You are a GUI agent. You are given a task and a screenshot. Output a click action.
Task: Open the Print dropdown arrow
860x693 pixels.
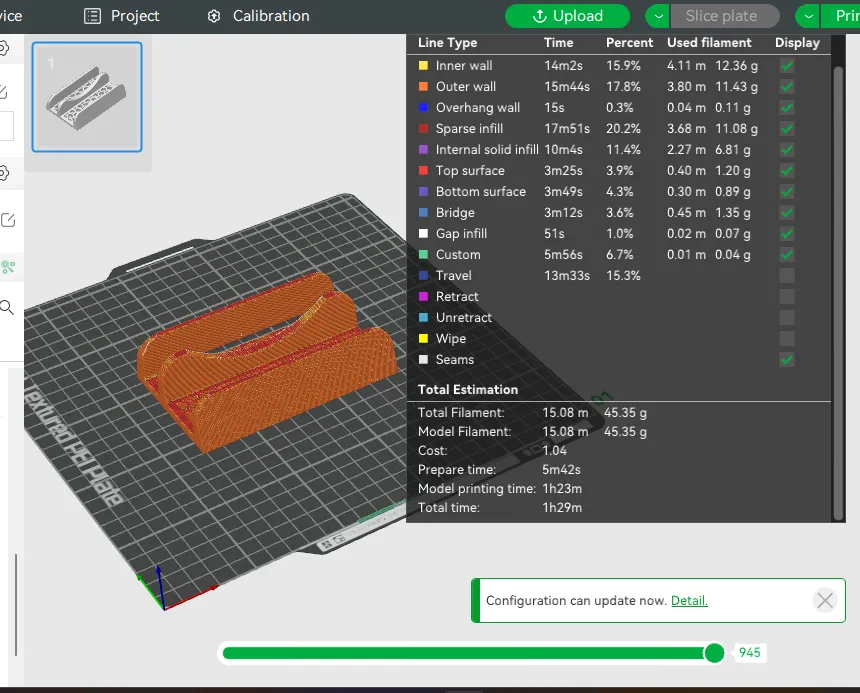pyautogui.click(x=807, y=16)
